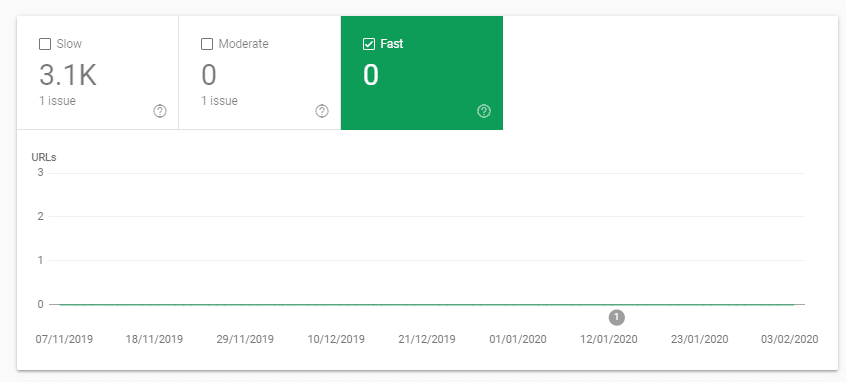This screenshot has height=382, width=846.
Task: Enable the Moderate checkbox
Action: (207, 44)
